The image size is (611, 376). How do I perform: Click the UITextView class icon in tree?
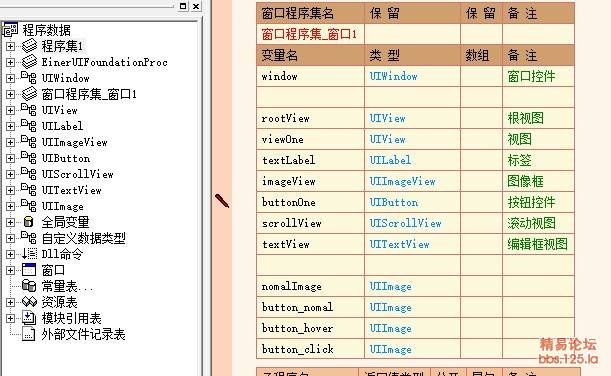29,190
